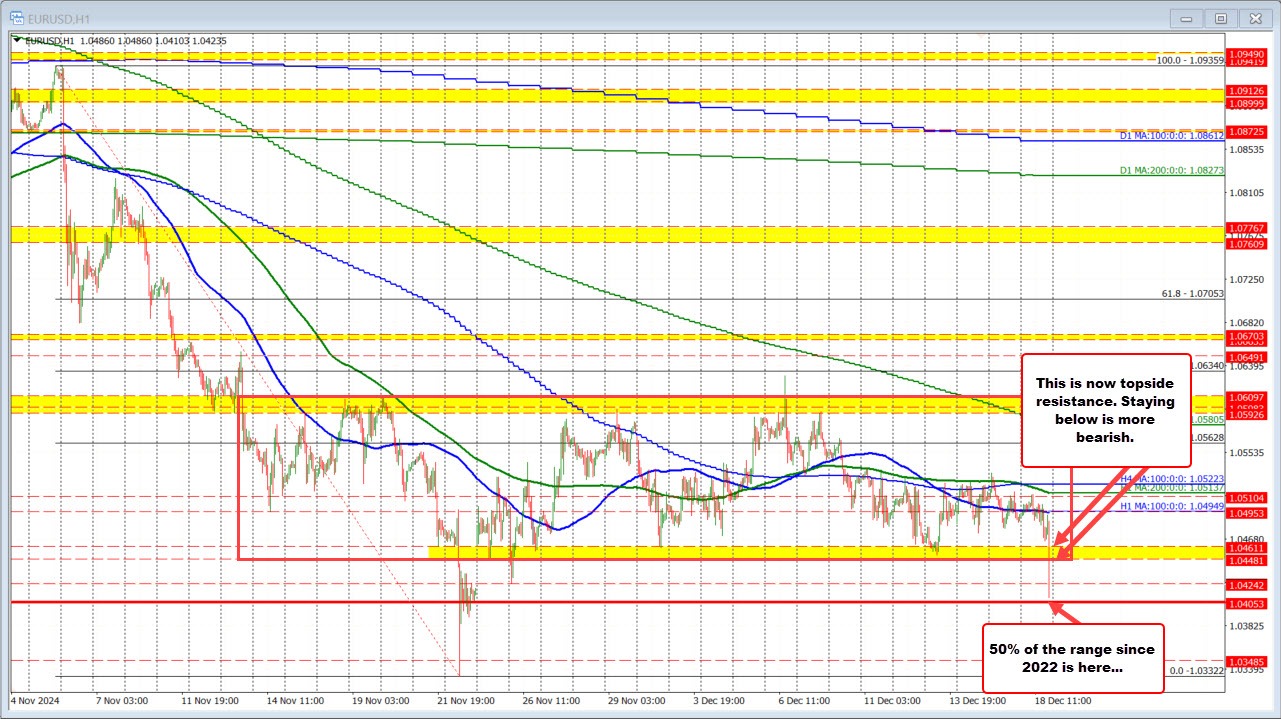Toggle the D1 MA:200 green line label

[1173, 169]
